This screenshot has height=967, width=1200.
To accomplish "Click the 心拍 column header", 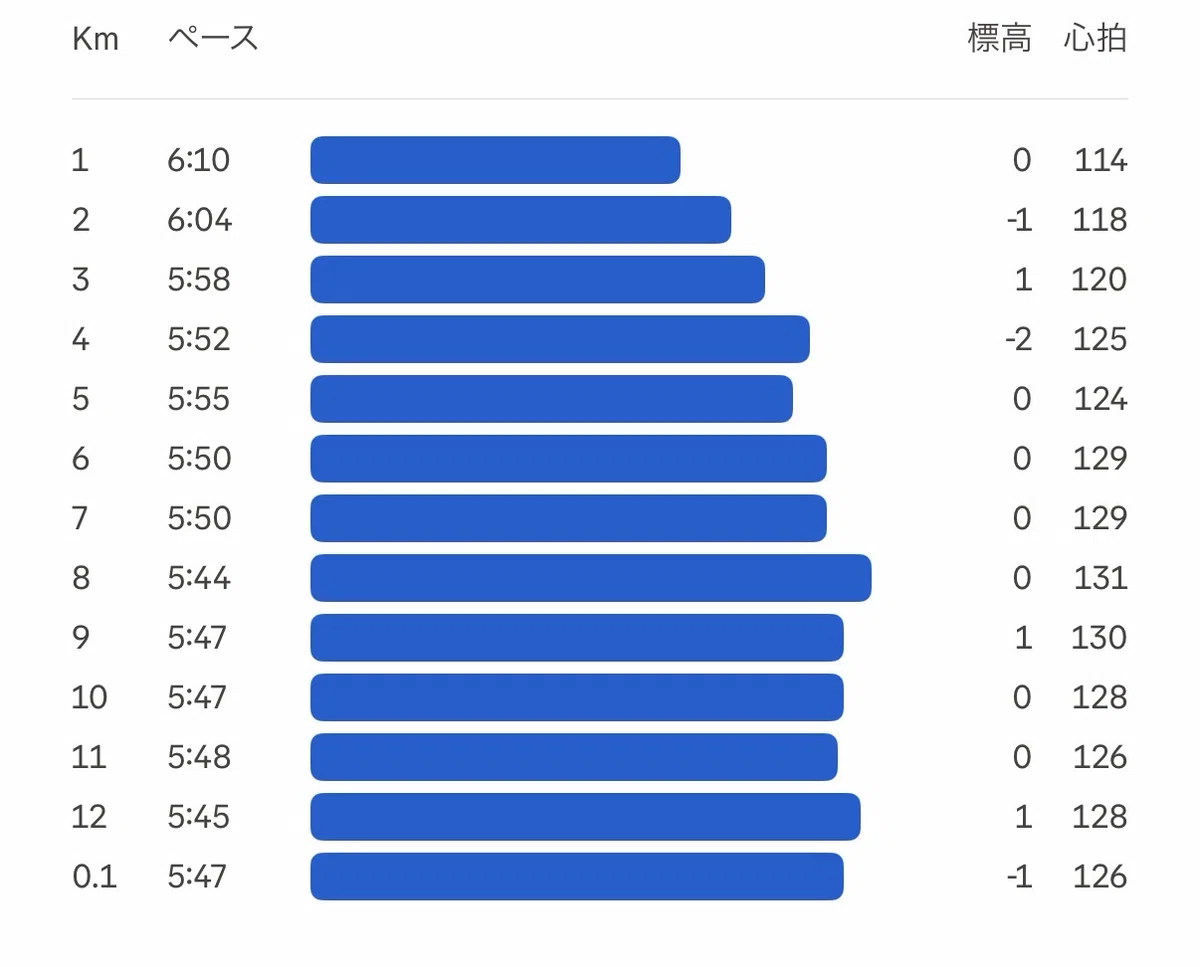I will [1095, 39].
